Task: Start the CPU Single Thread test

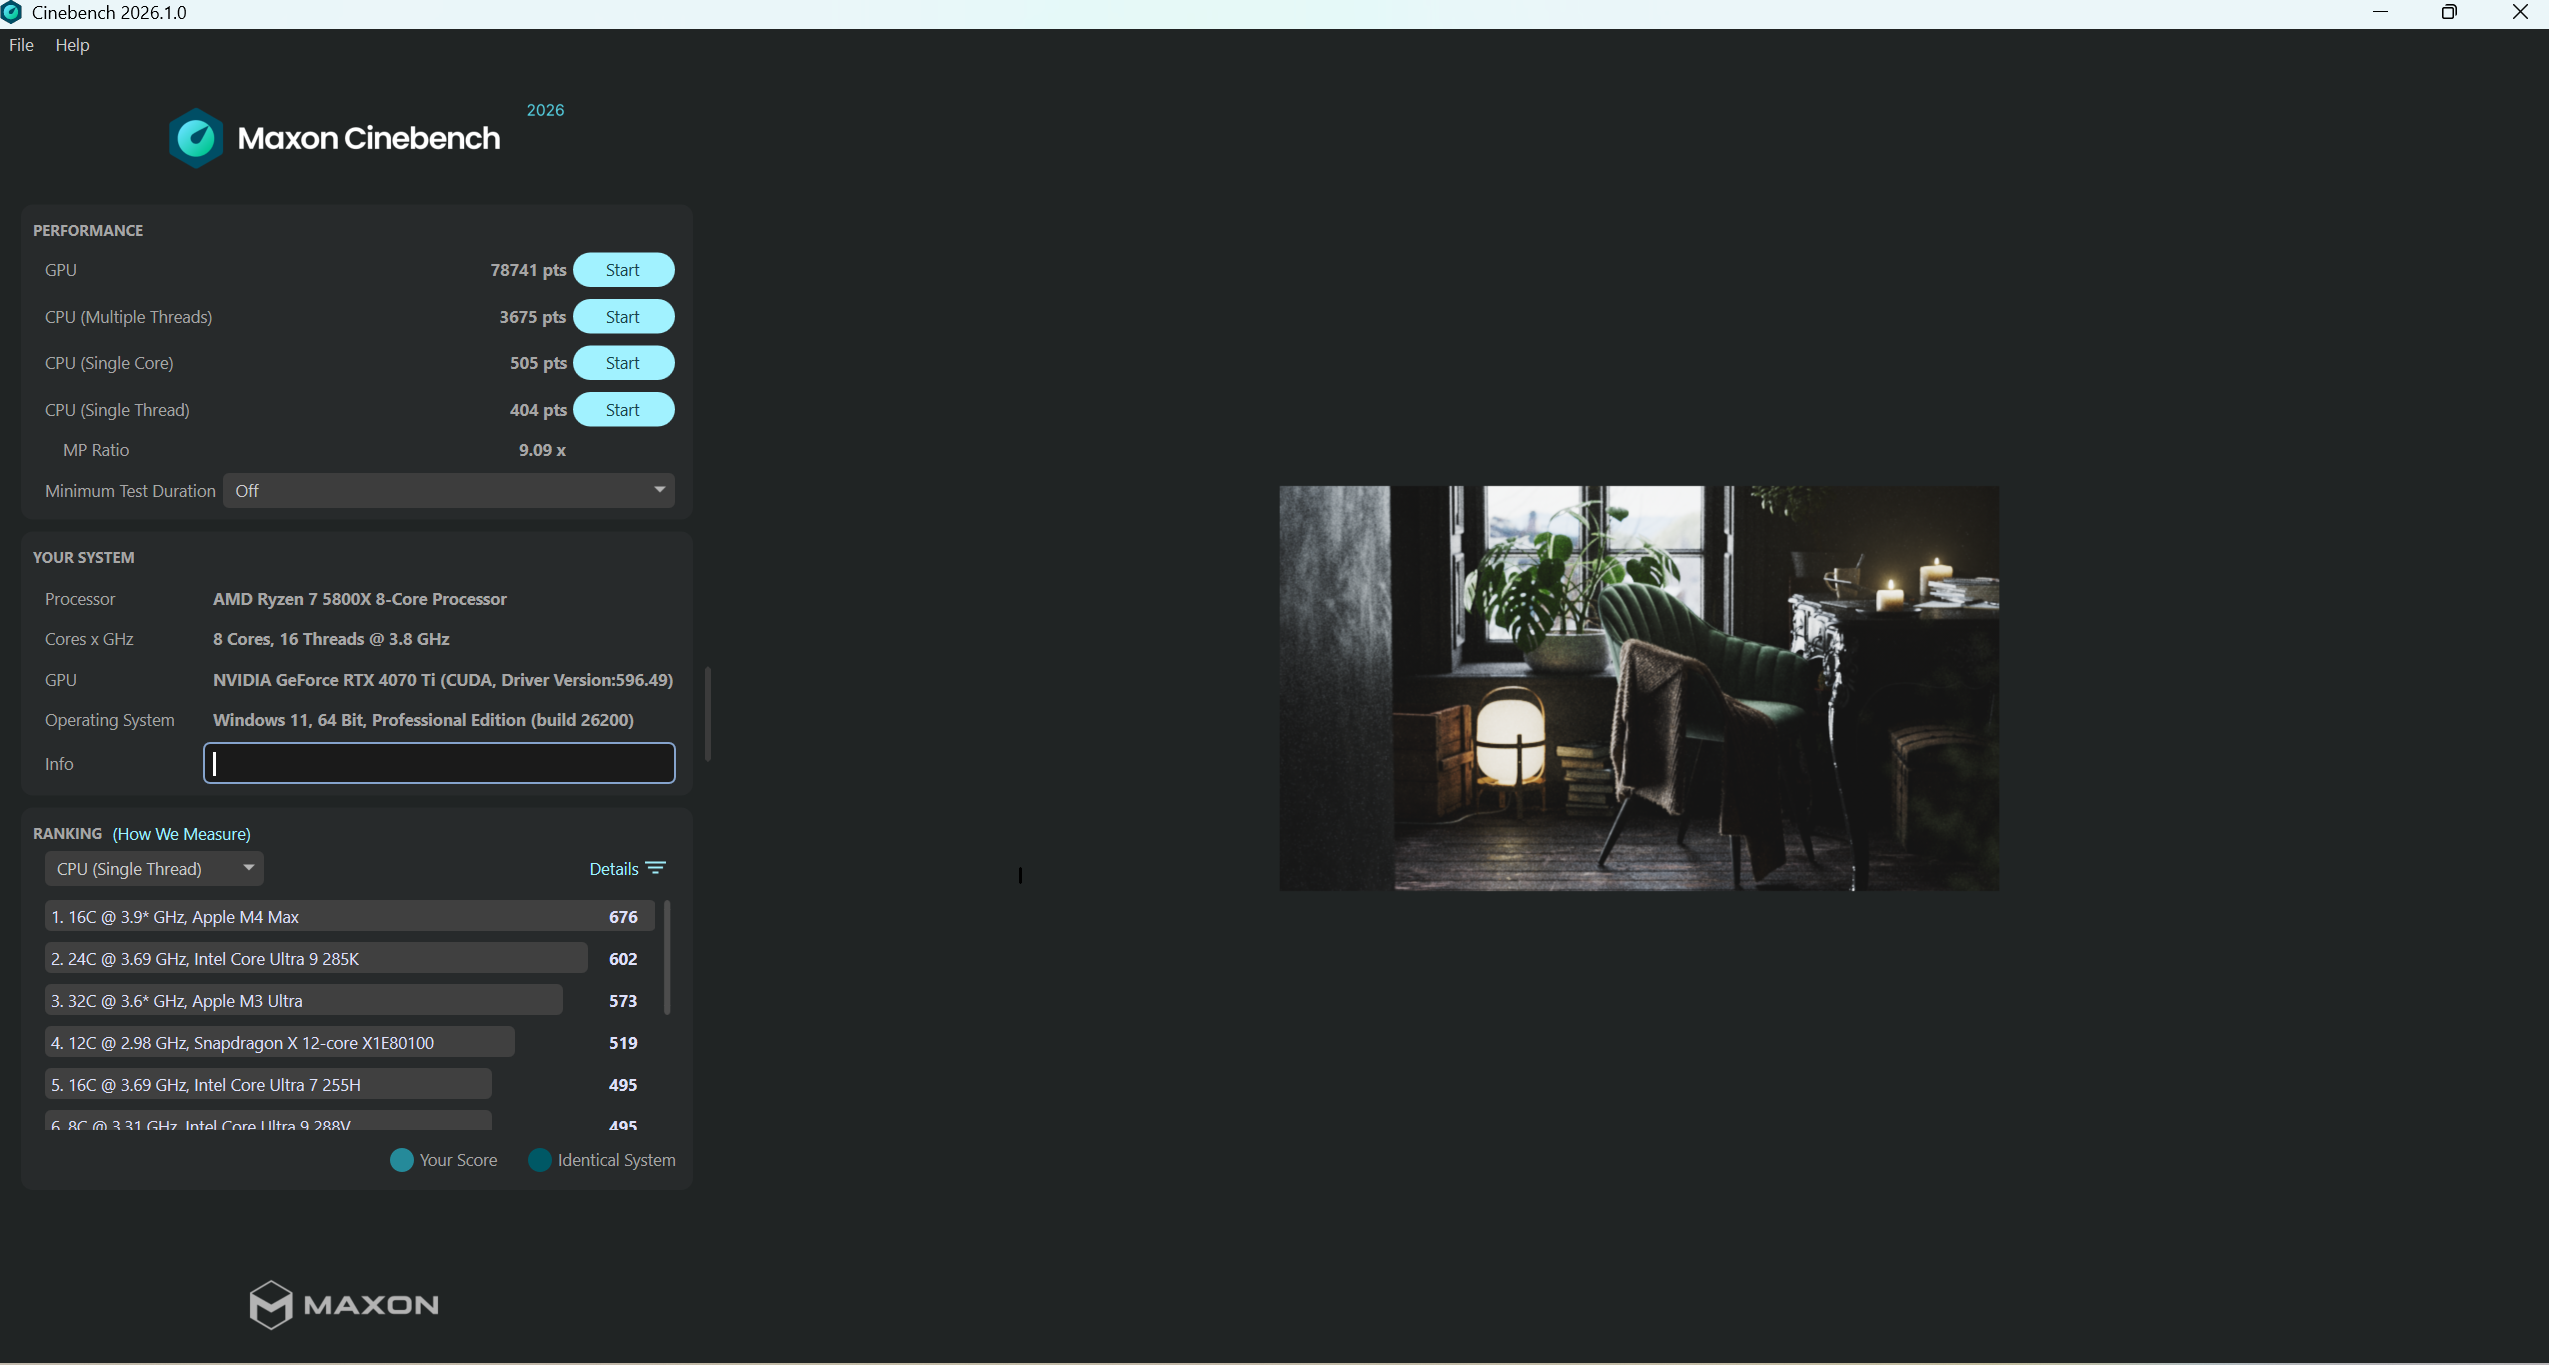Action: click(623, 410)
